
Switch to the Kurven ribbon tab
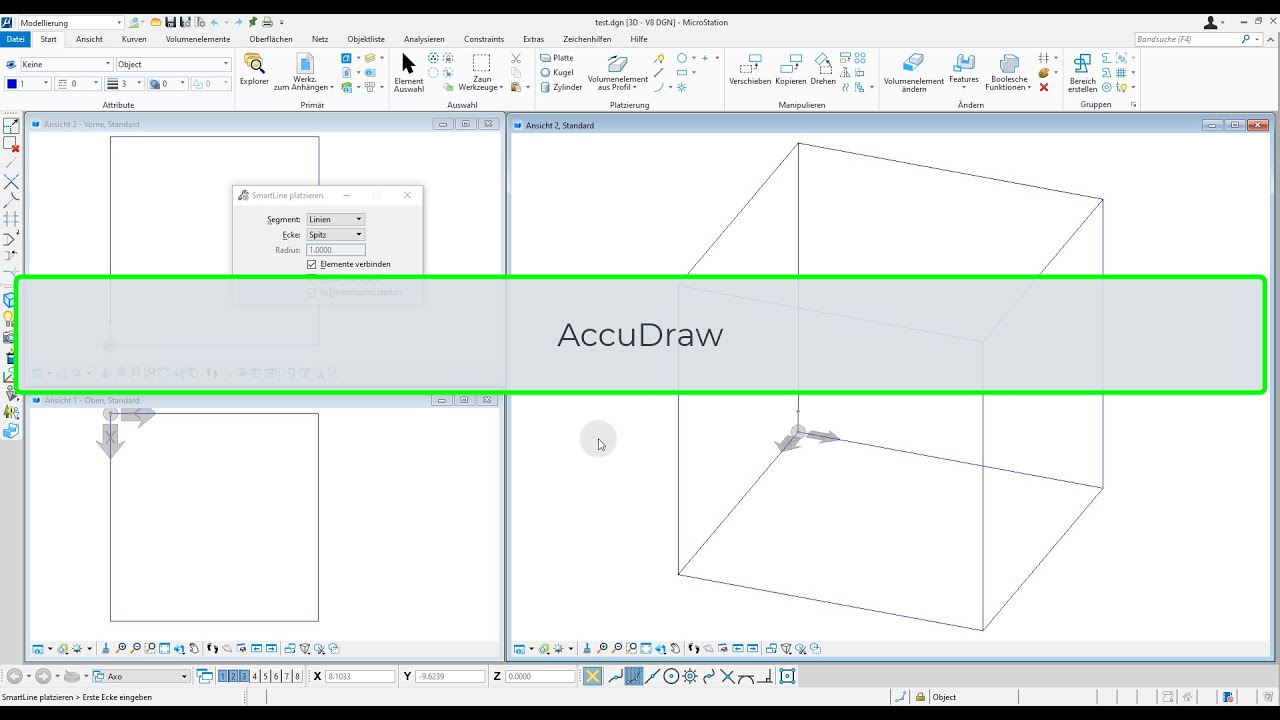[x=134, y=39]
